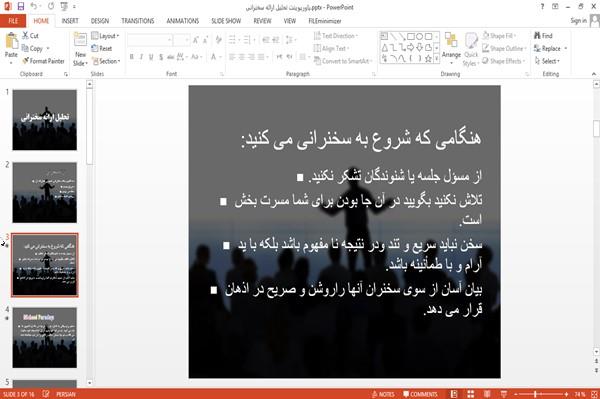This screenshot has height=399, width=600.
Task: Open Text Direction dropdown
Action: [336, 36]
